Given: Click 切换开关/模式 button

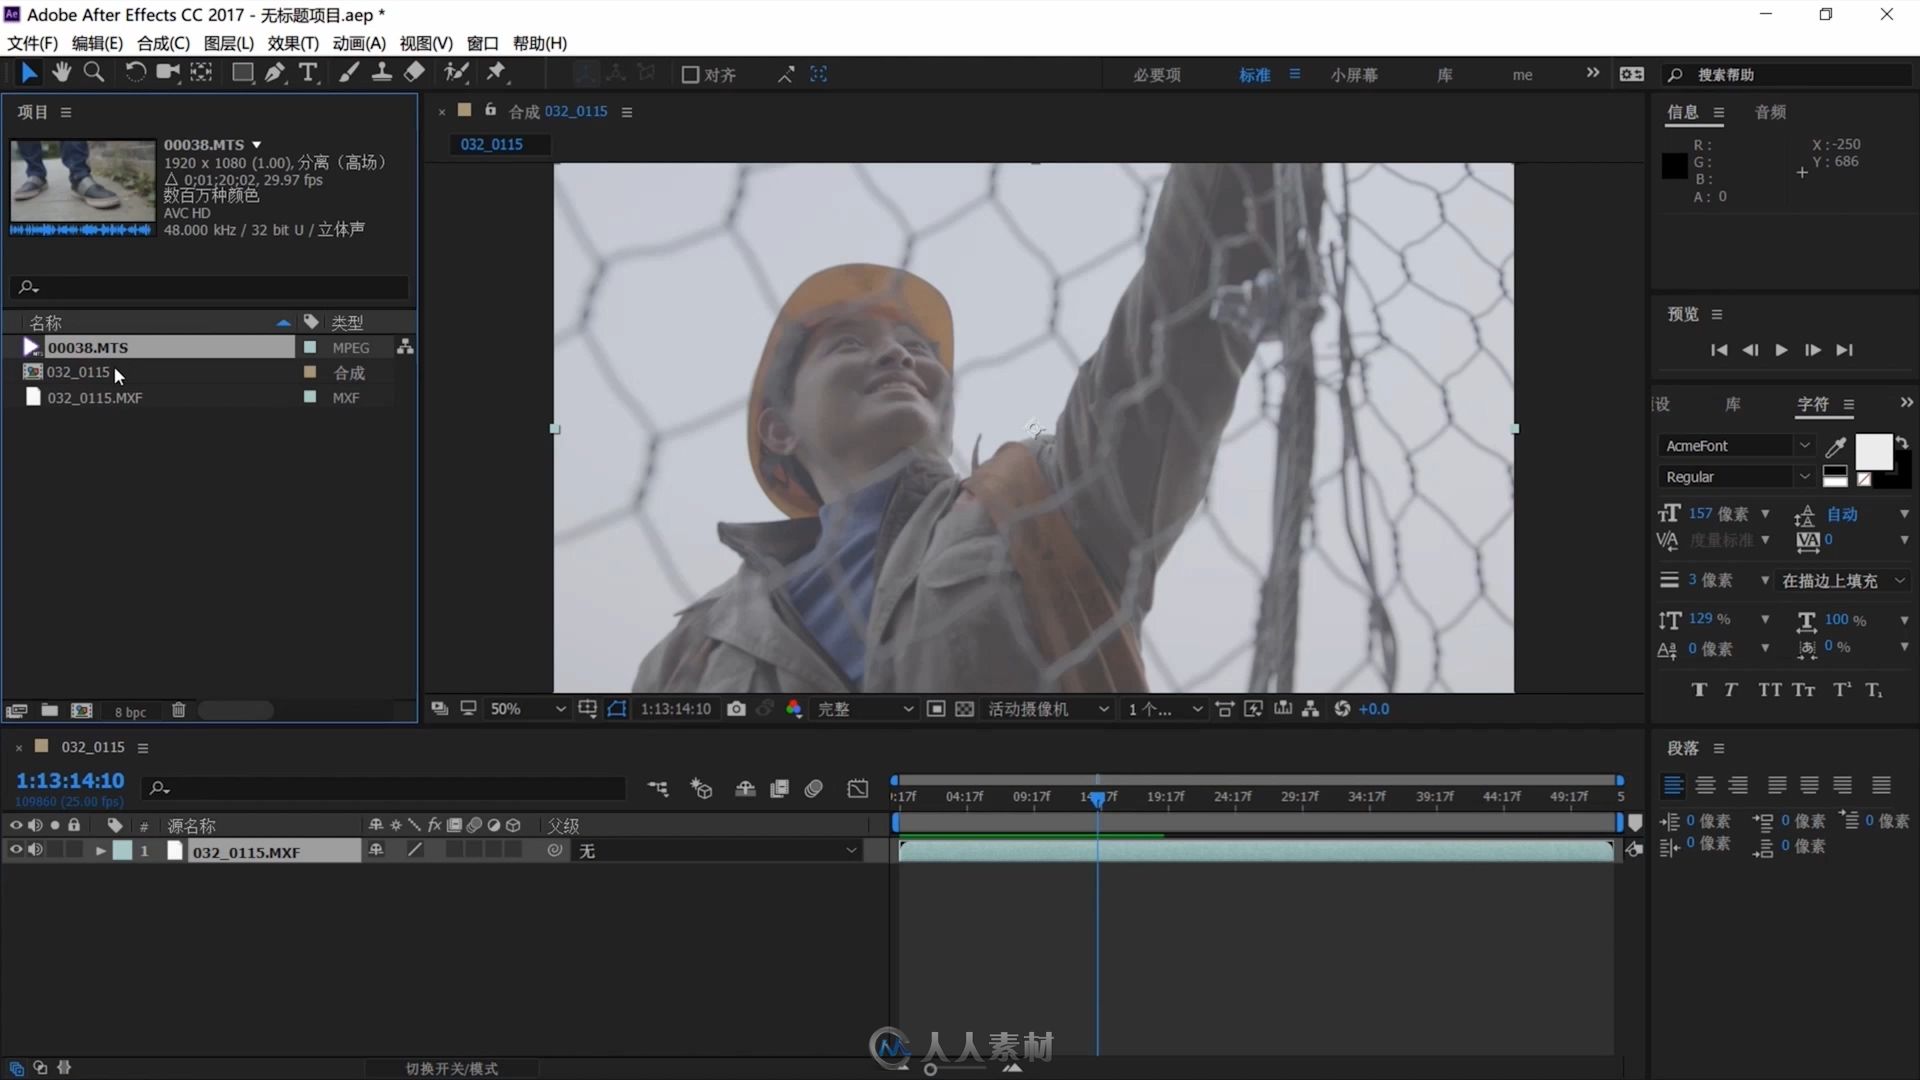Looking at the screenshot, I should [451, 1068].
